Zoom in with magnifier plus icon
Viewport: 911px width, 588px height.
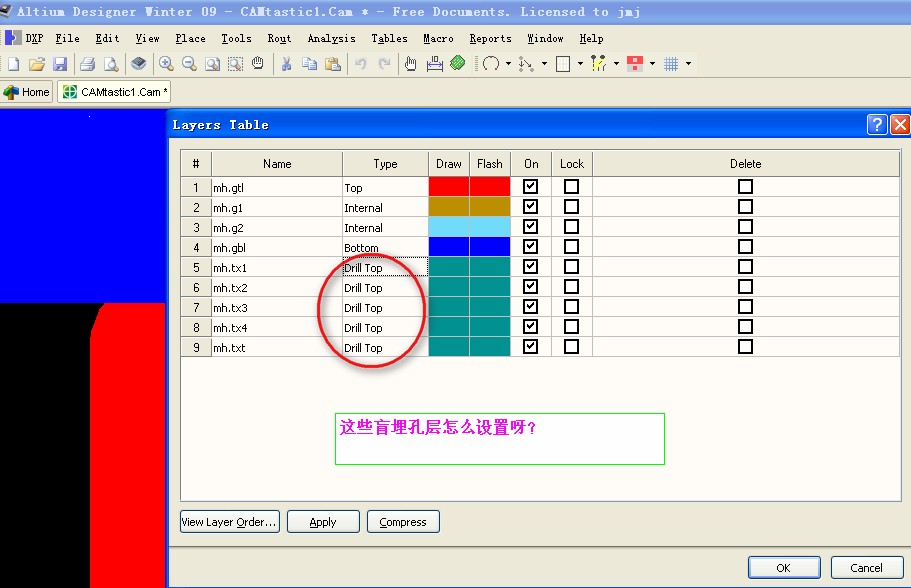pyautogui.click(x=166, y=63)
